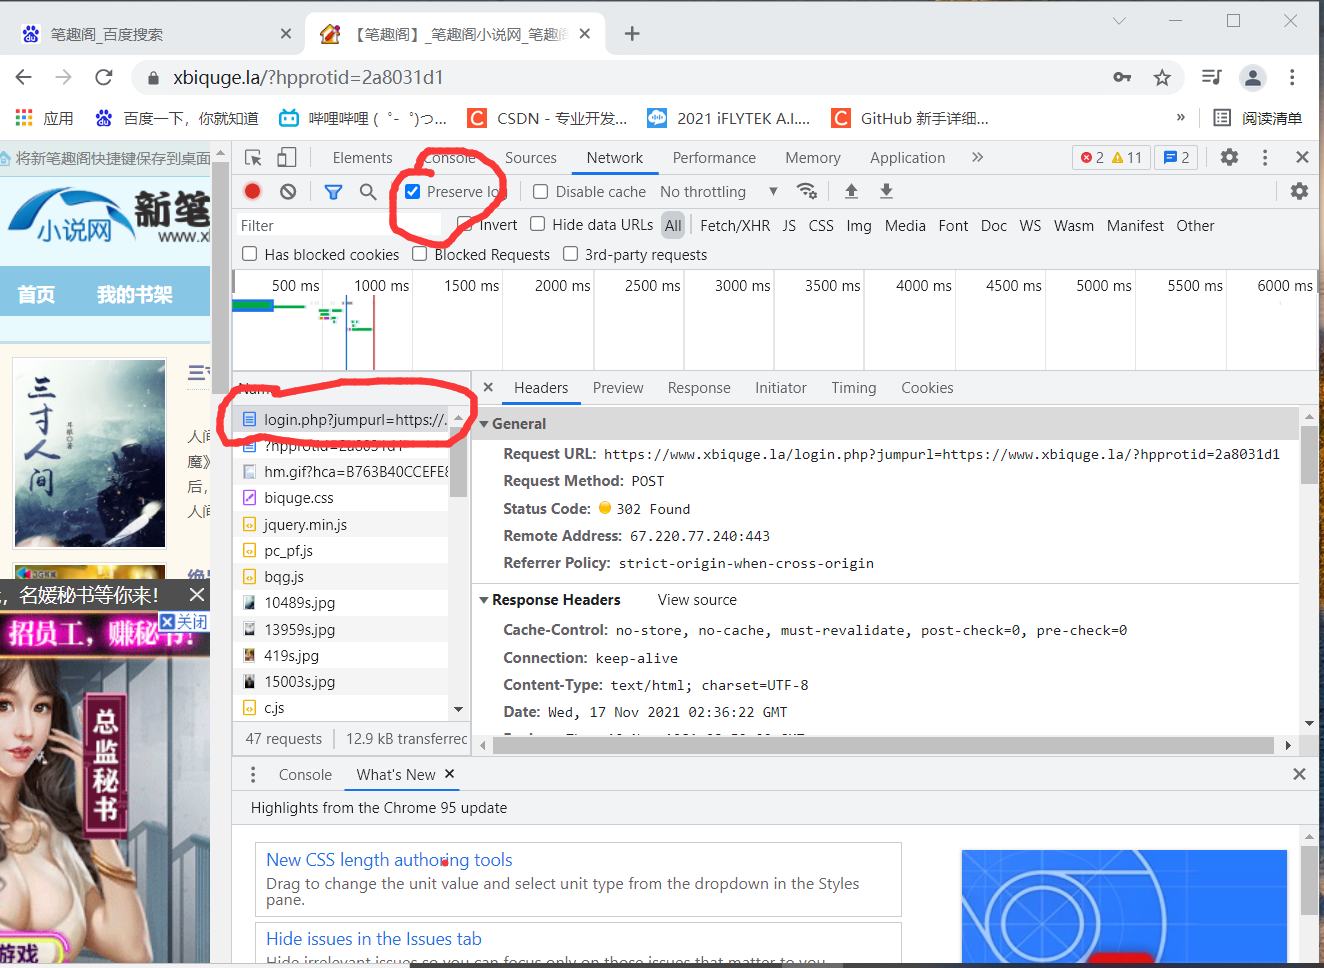Screen dimensions: 1324x968
Task: Open network conditions wifi icon
Action: pyautogui.click(x=807, y=191)
